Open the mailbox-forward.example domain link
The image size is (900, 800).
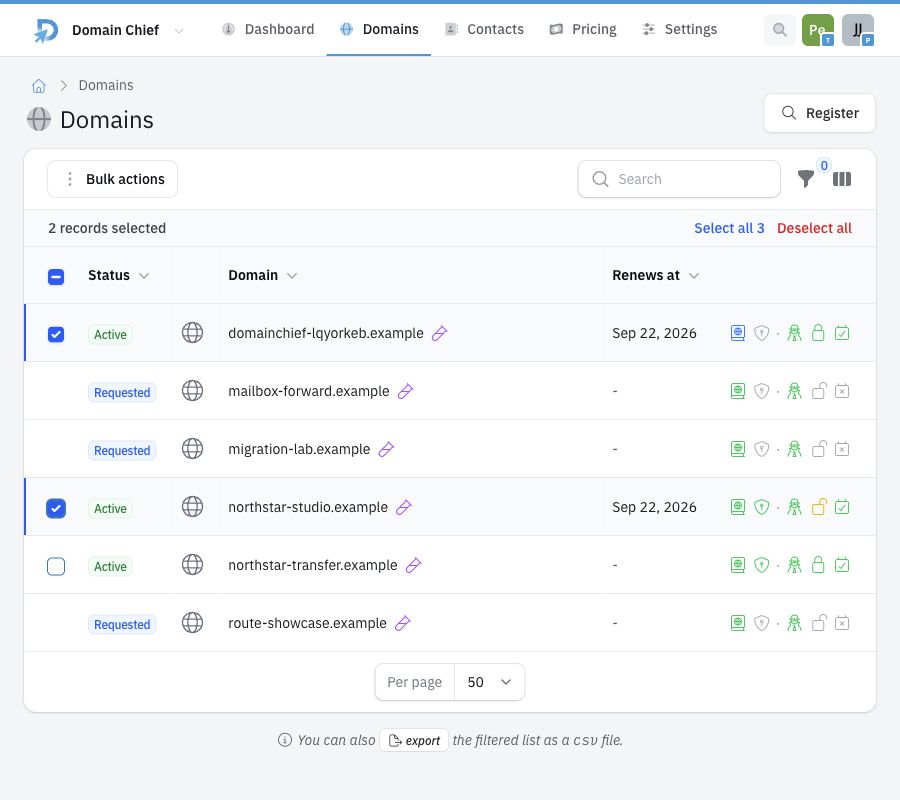[309, 391]
